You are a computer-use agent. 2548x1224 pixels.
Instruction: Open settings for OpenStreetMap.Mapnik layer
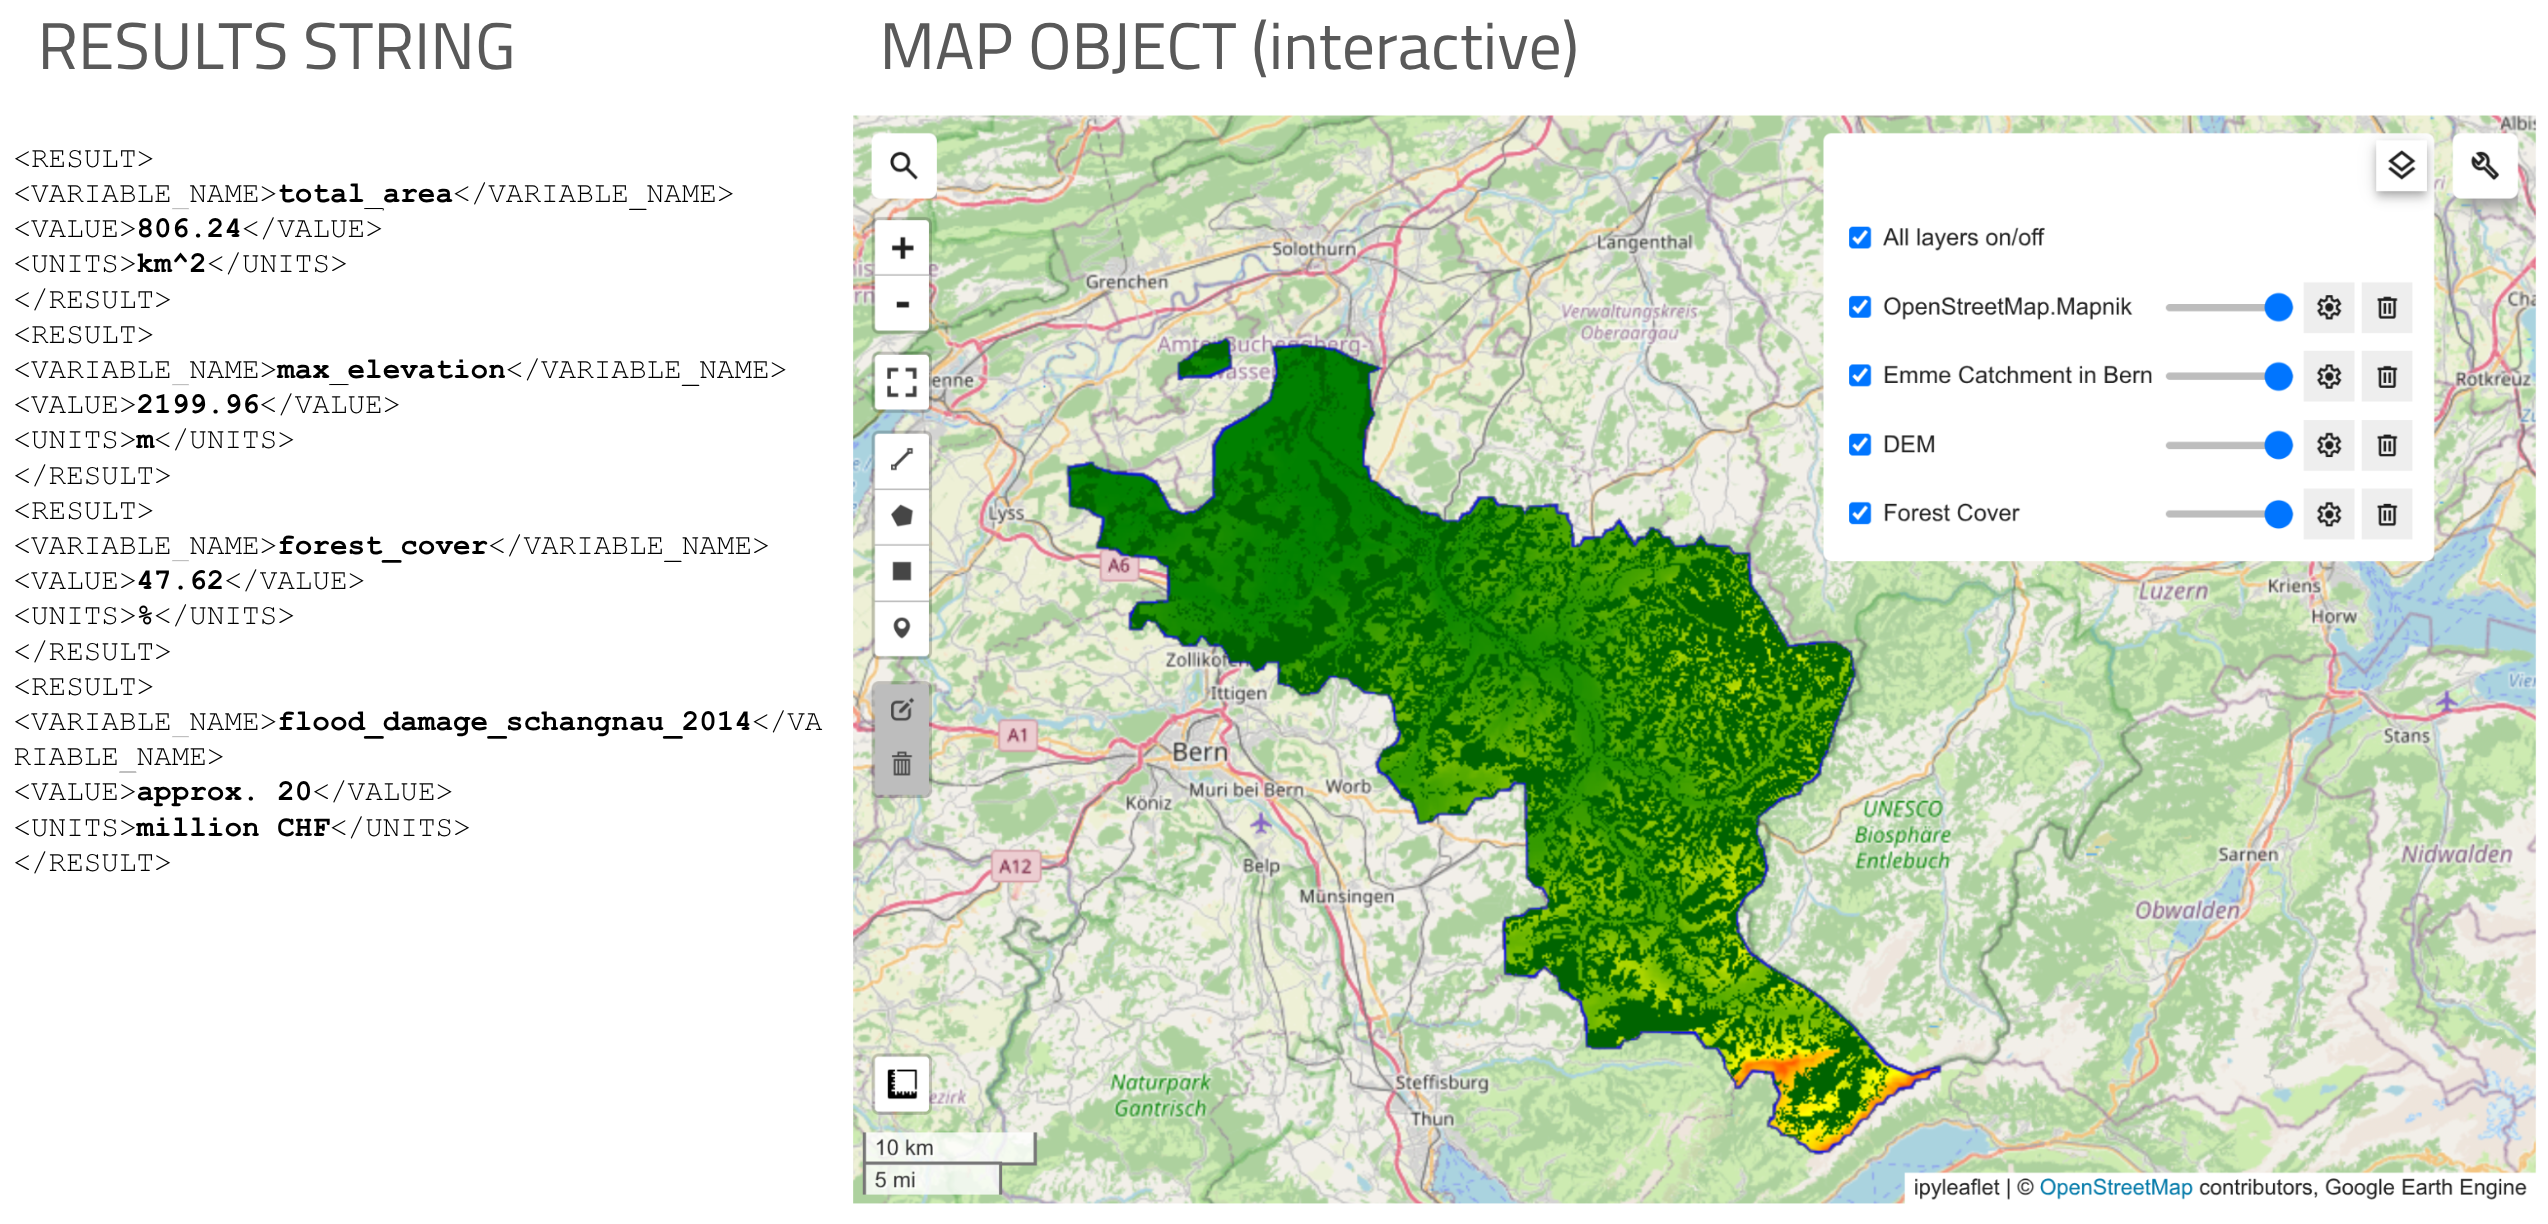pos(2329,307)
